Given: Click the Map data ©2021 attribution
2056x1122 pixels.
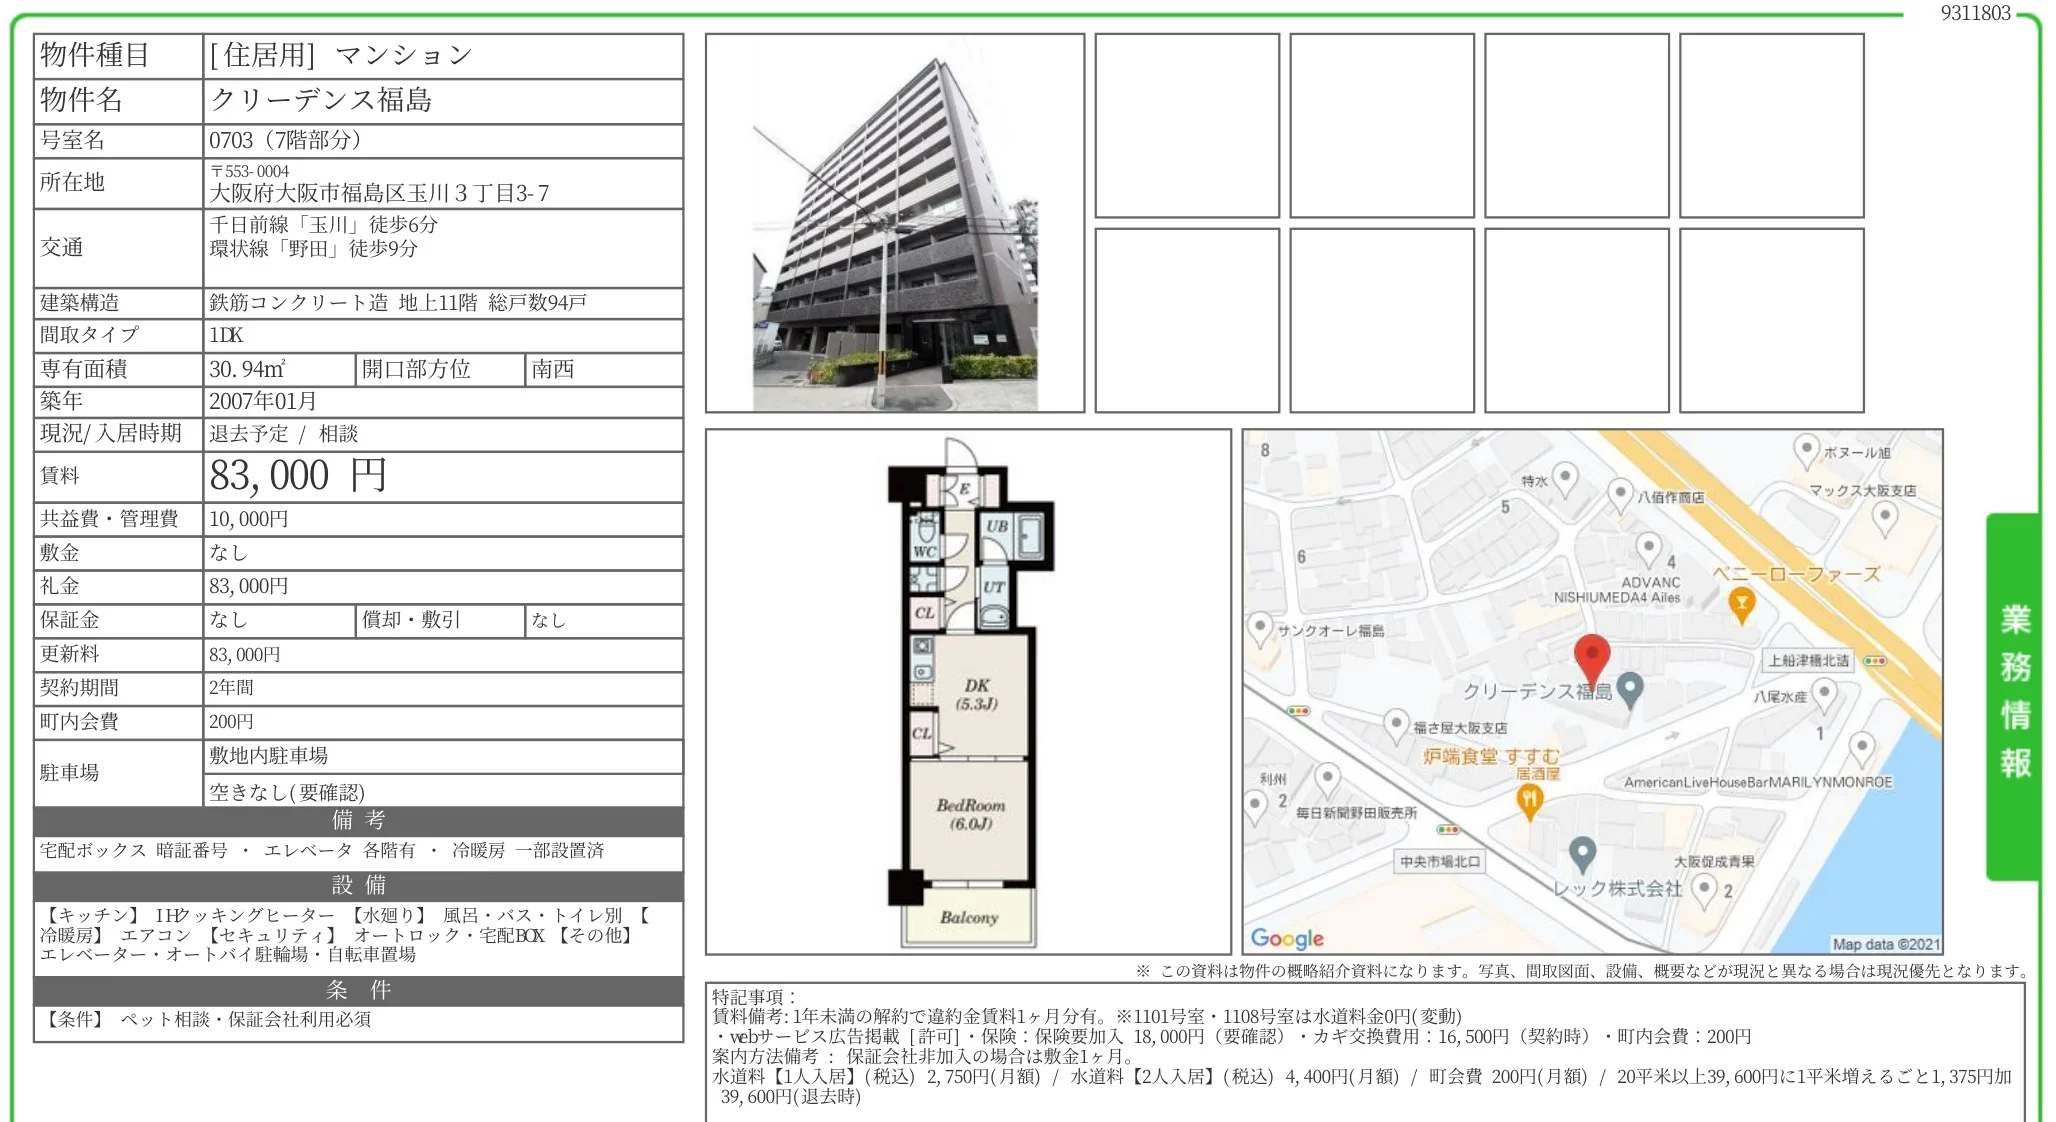Looking at the screenshot, I should coord(1885,943).
